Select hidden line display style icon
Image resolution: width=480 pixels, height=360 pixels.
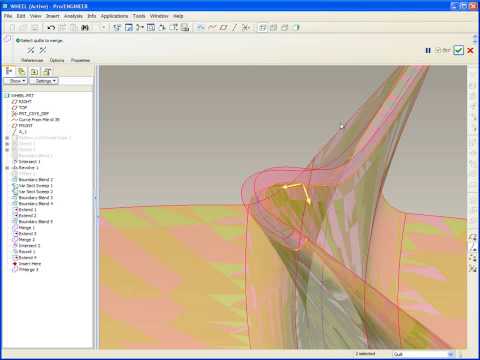[x=274, y=28]
